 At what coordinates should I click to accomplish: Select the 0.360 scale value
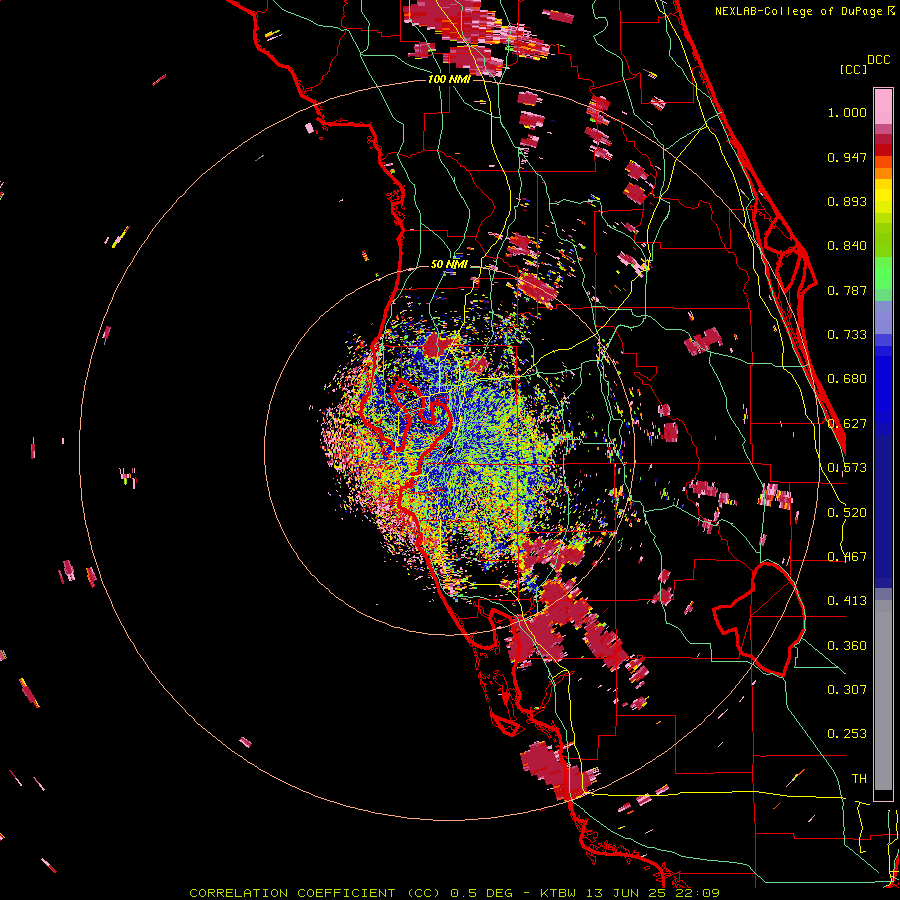847,646
